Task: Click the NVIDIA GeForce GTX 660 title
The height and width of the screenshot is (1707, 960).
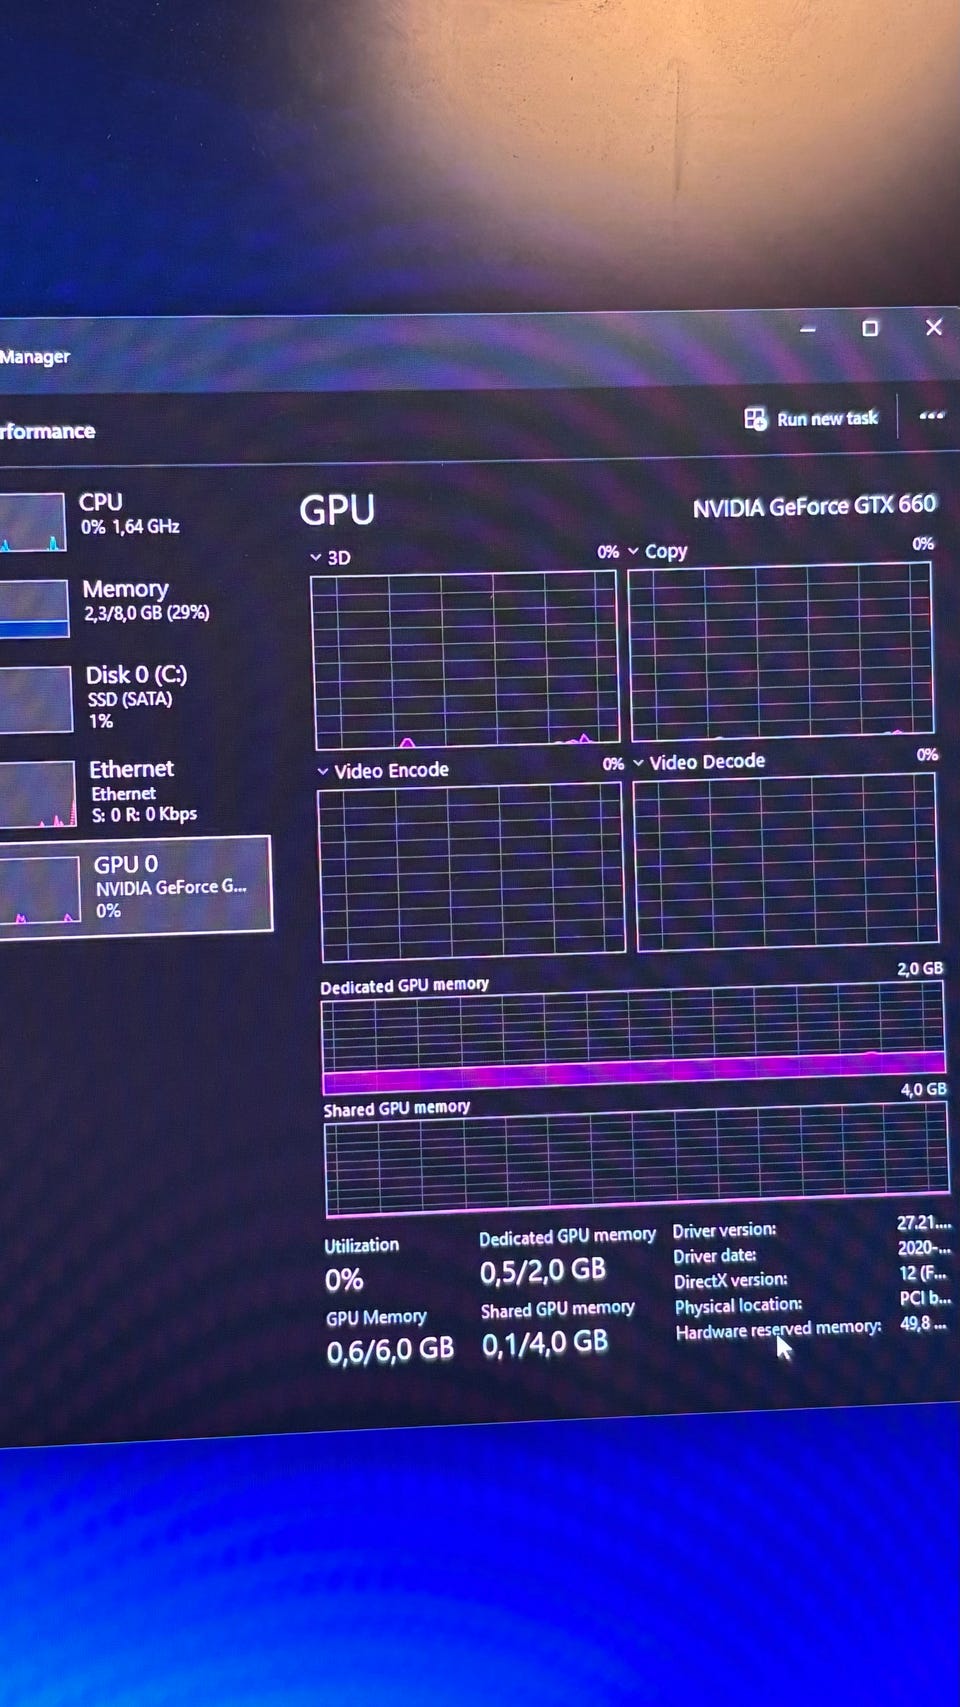Action: 814,506
